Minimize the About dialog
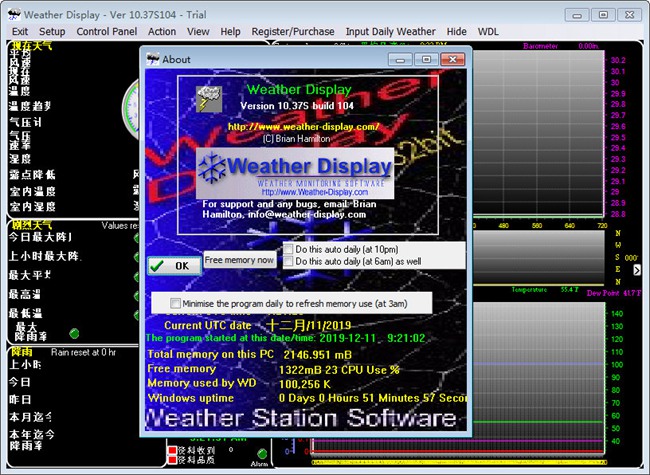Screen dimensions: 650x475 (400, 60)
